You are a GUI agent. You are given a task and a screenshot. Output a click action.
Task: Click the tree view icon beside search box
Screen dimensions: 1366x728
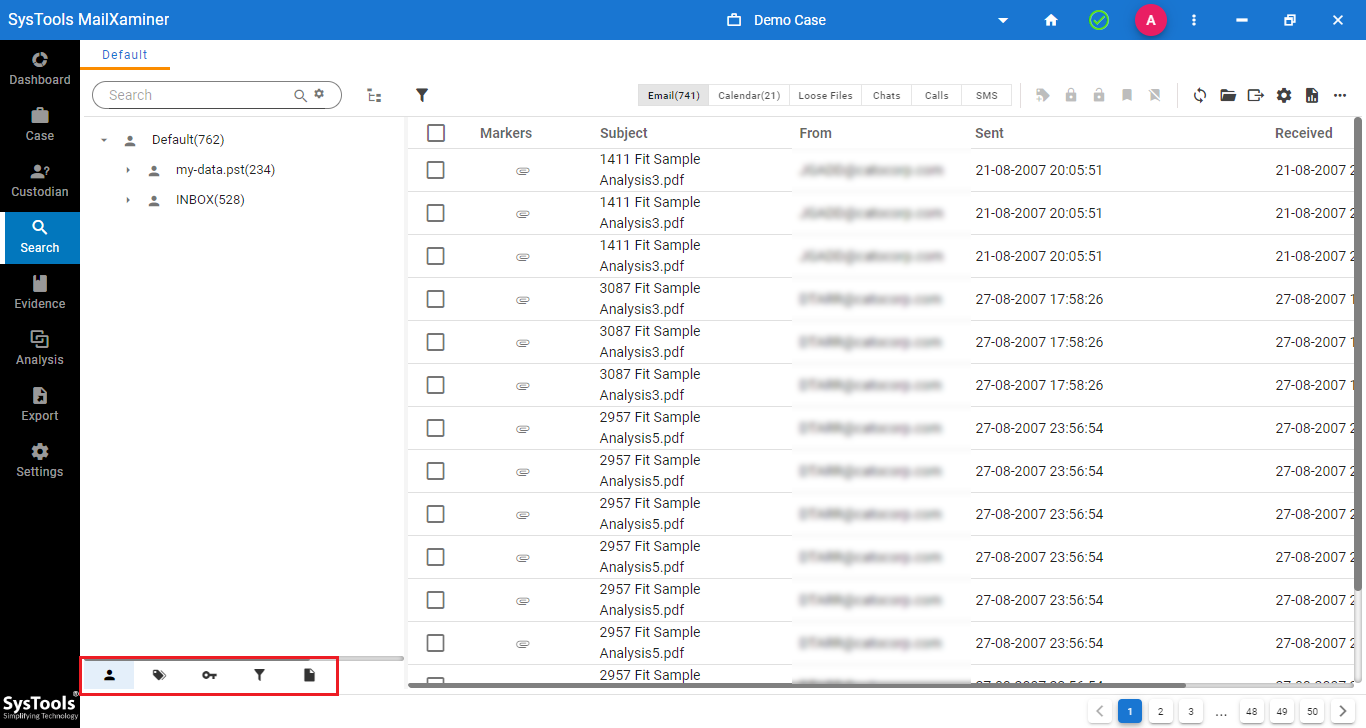374,95
